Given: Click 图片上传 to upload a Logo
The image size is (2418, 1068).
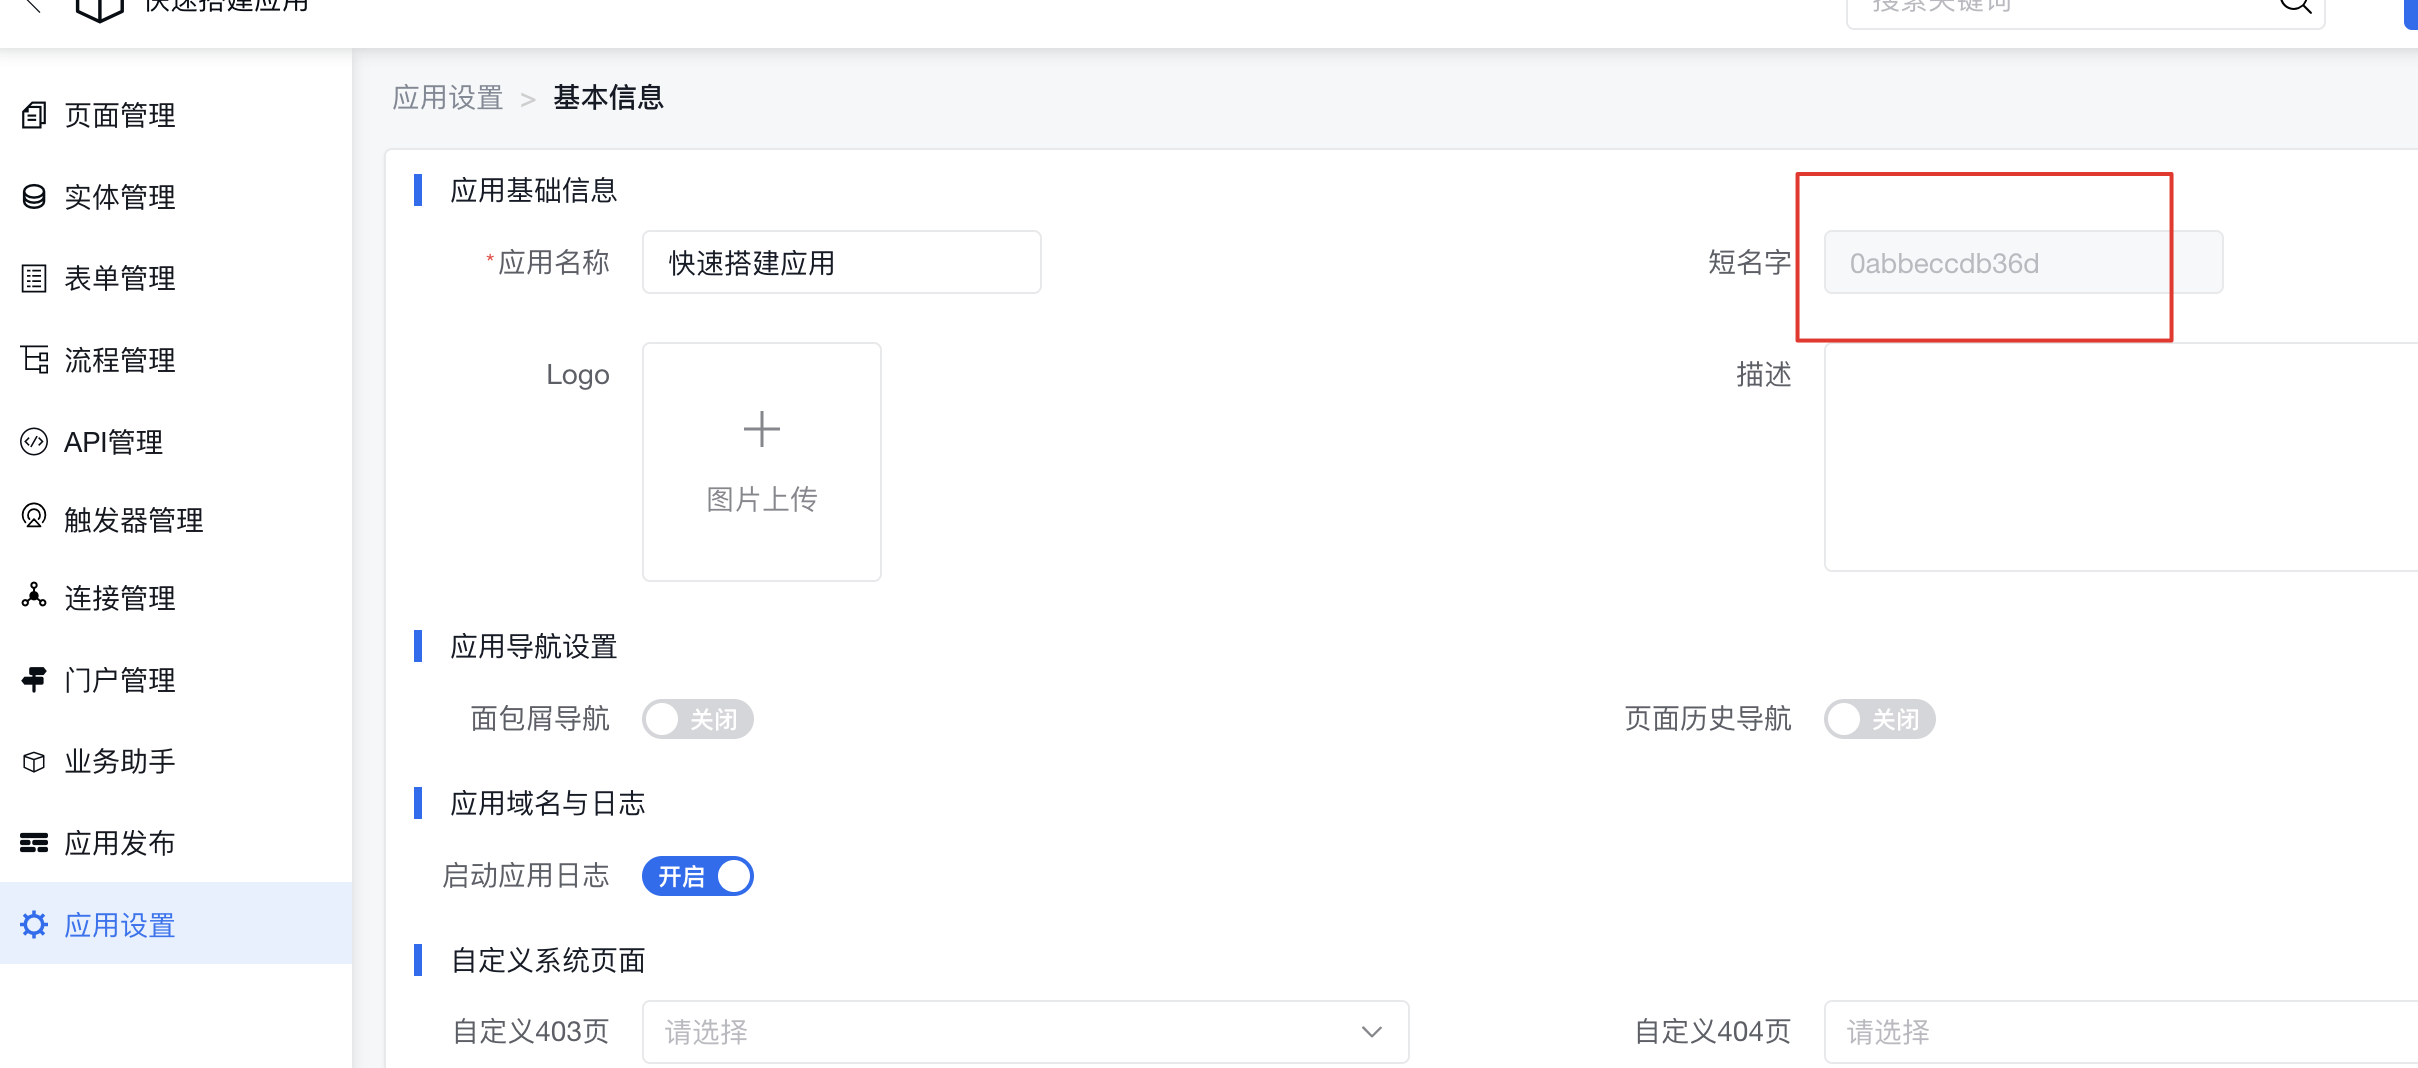Looking at the screenshot, I should coord(761,462).
